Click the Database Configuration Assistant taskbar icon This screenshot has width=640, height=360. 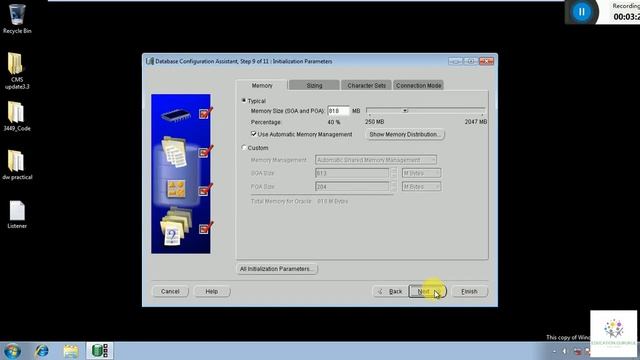tap(99, 351)
